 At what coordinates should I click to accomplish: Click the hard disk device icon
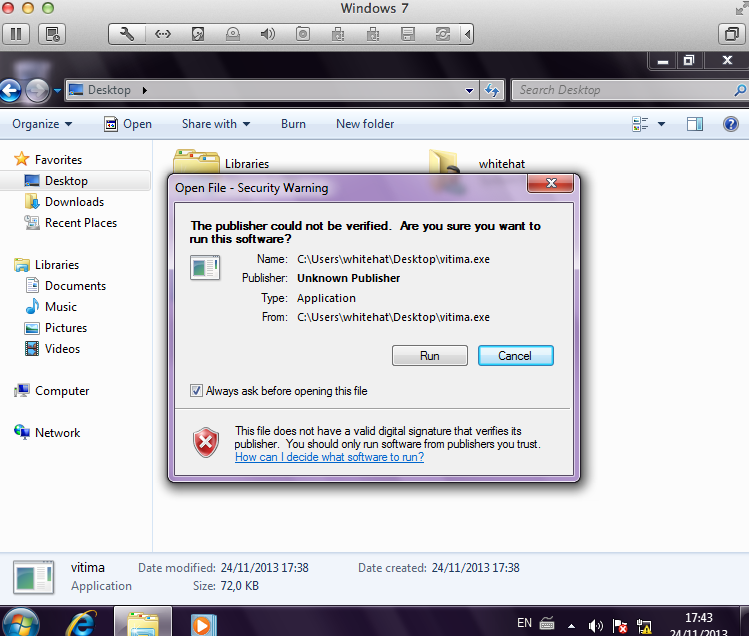198,34
